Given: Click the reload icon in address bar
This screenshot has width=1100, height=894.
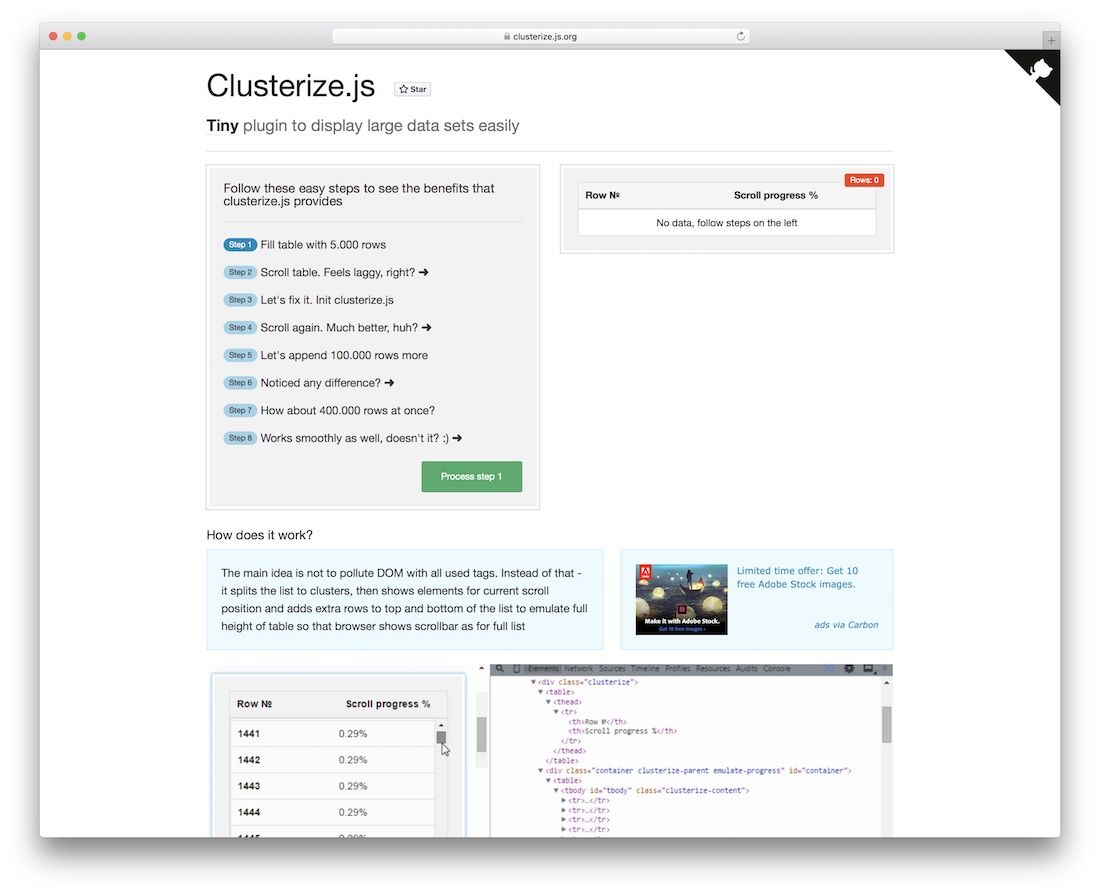Looking at the screenshot, I should point(740,36).
